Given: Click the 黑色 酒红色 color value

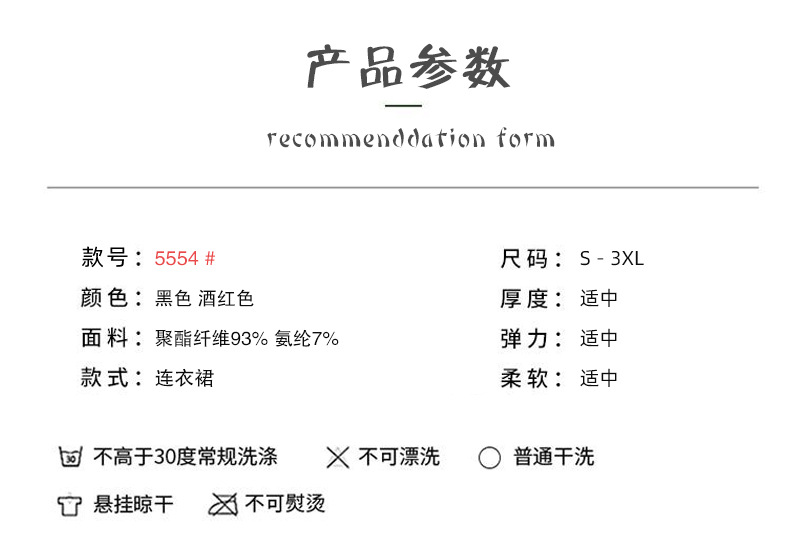Looking at the screenshot, I should click(204, 299).
